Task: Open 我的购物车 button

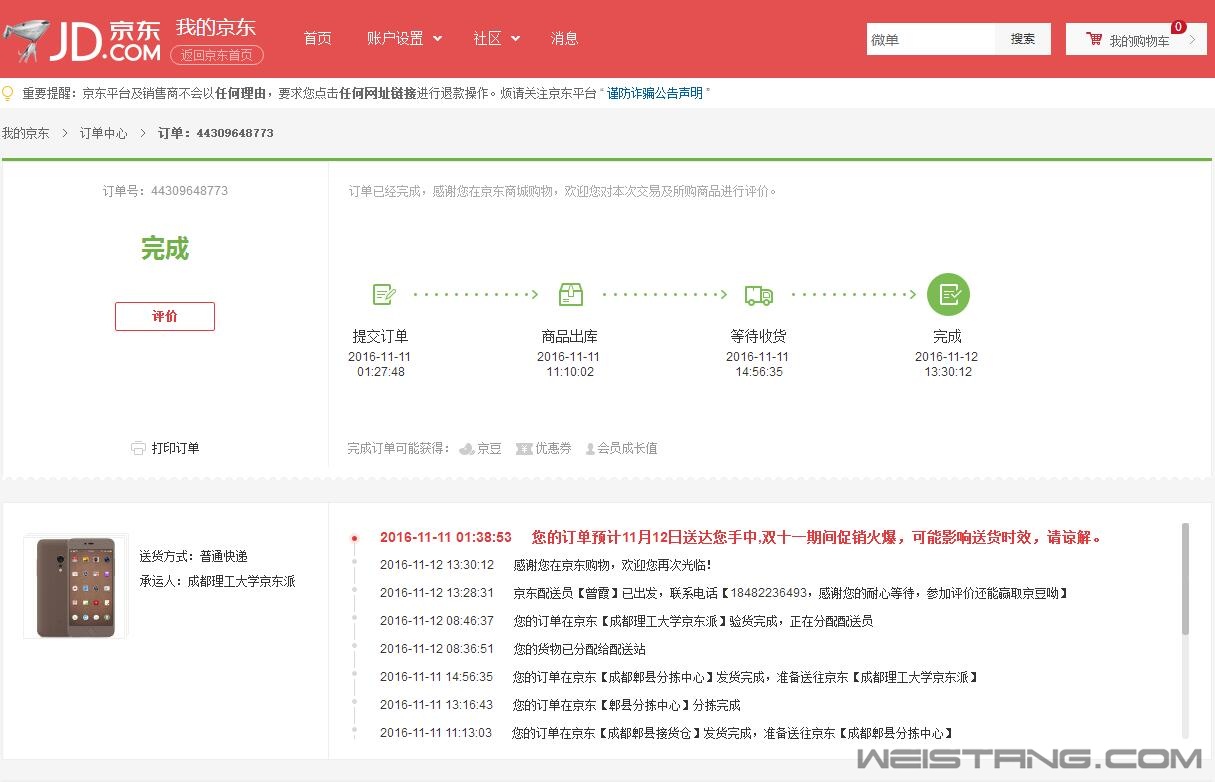Action: coord(1136,40)
